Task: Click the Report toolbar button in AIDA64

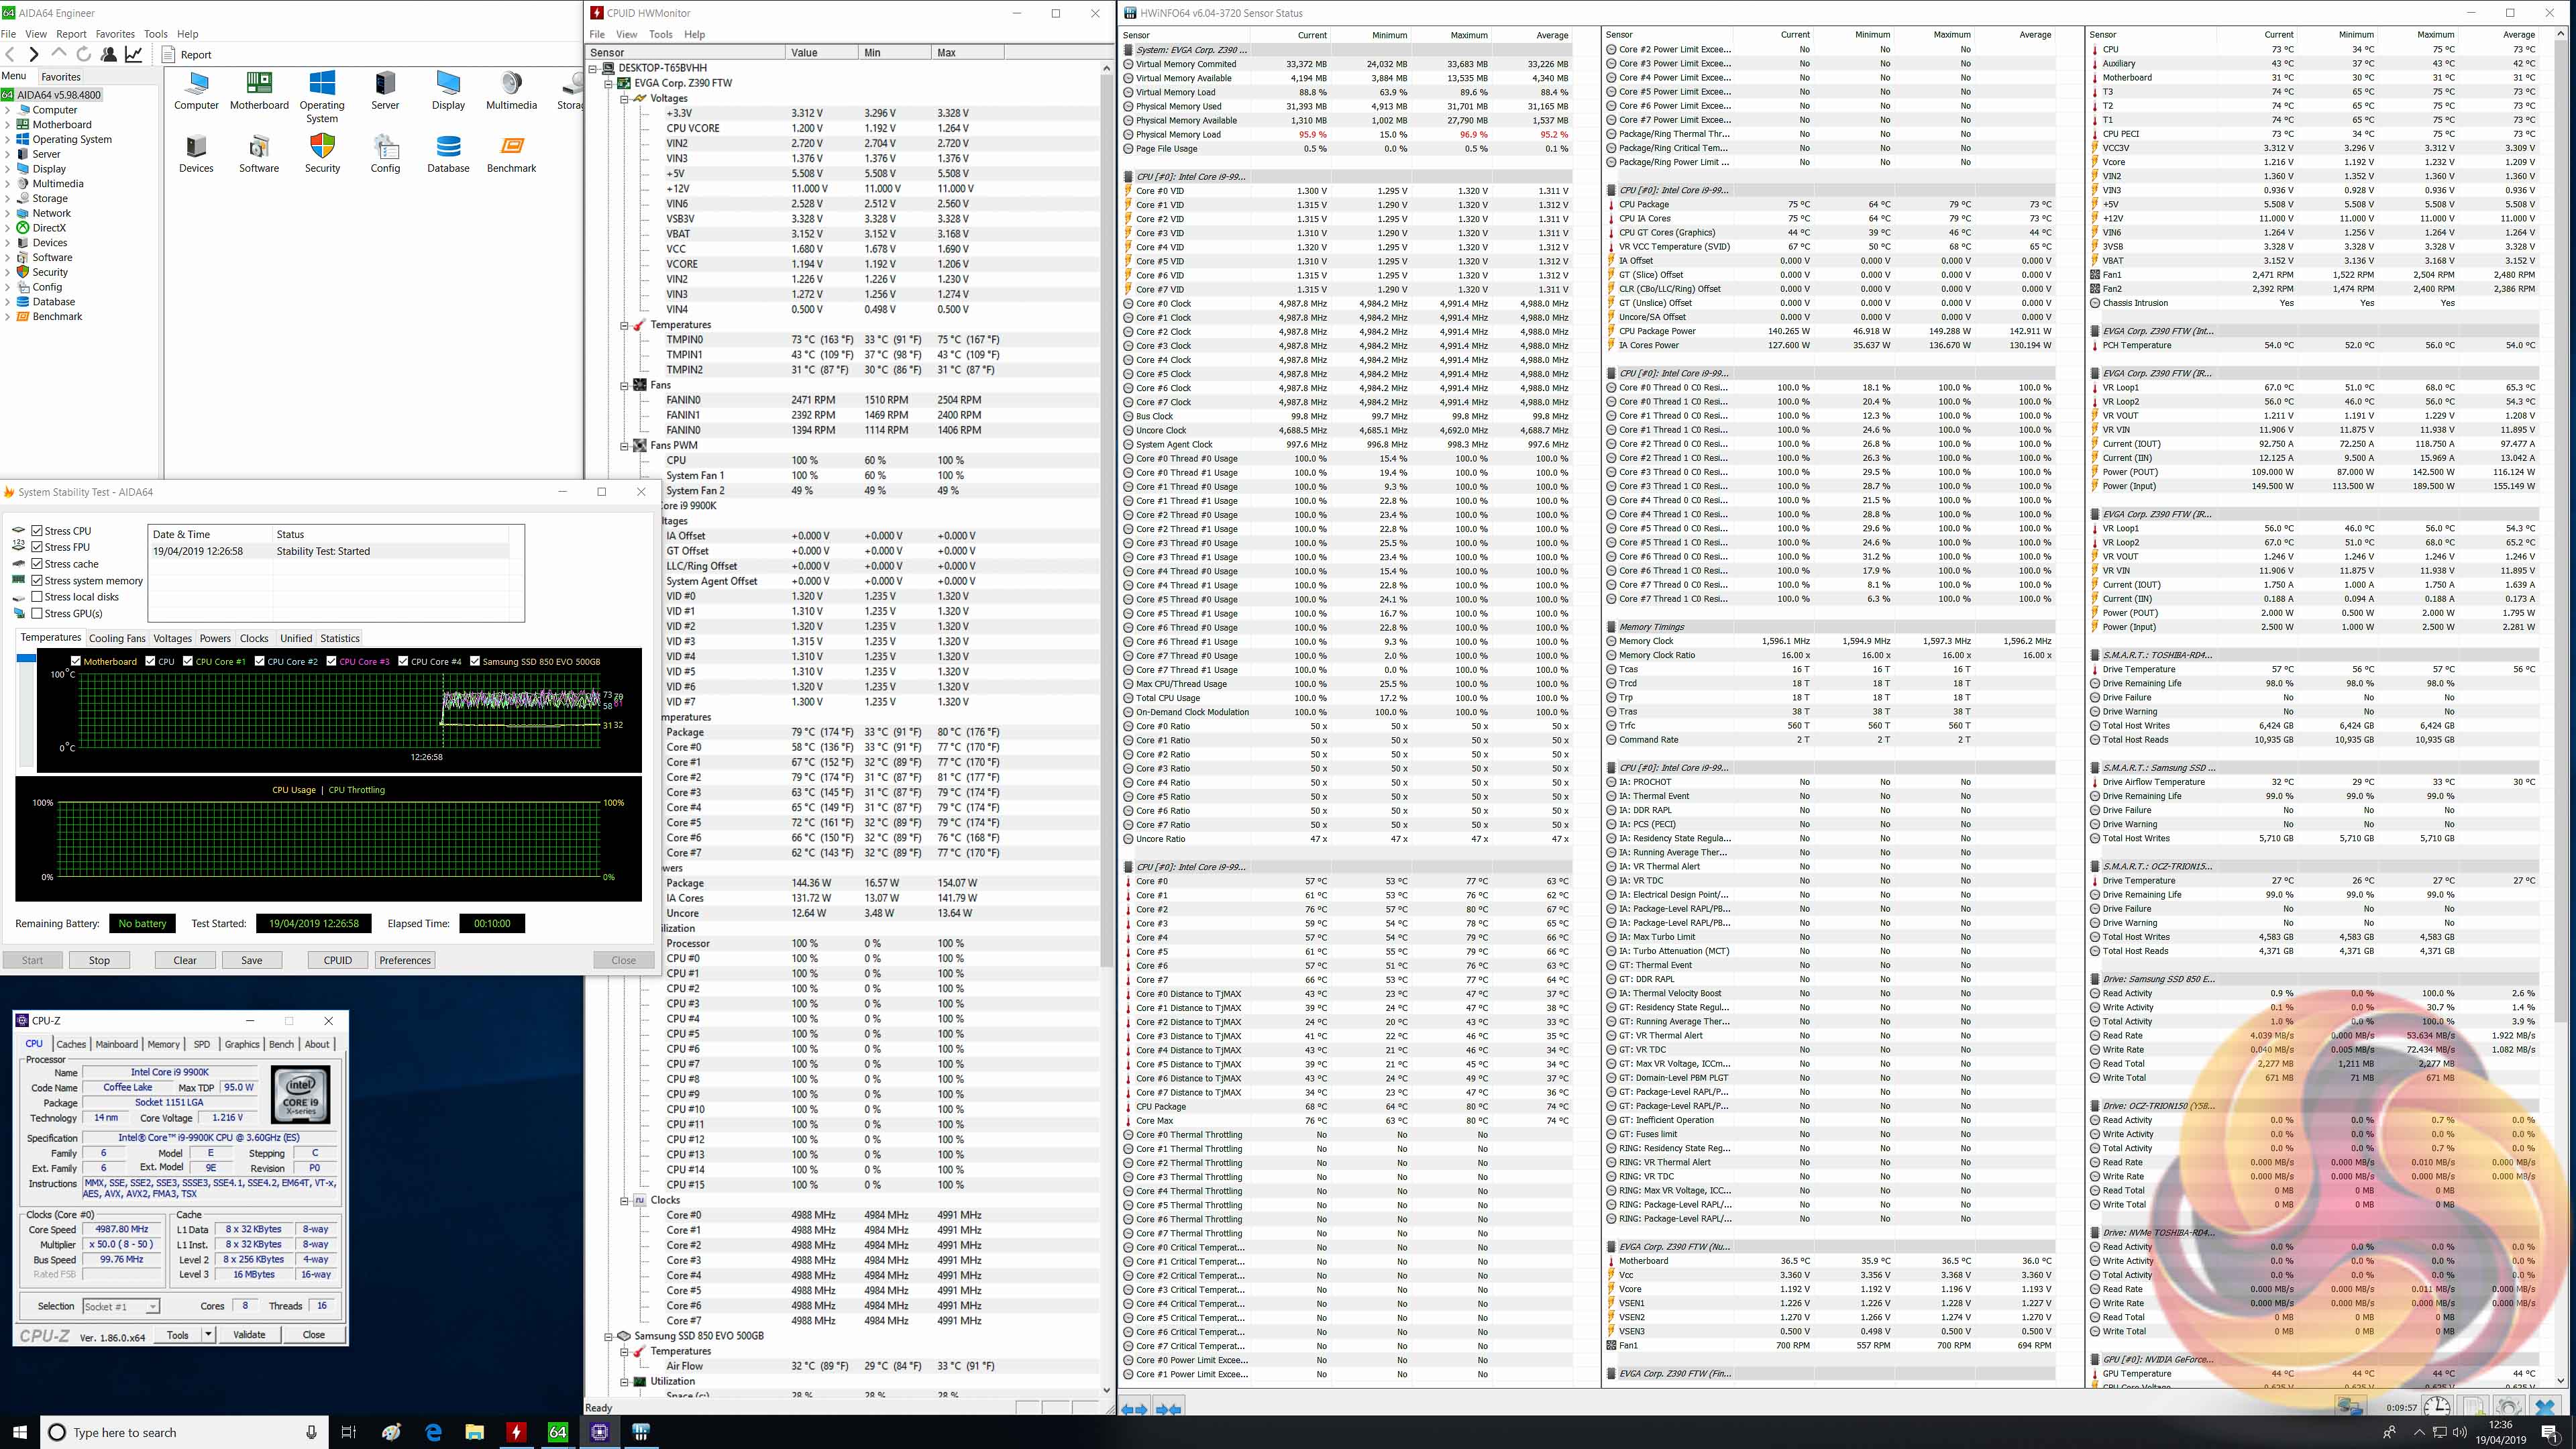Action: (x=189, y=55)
